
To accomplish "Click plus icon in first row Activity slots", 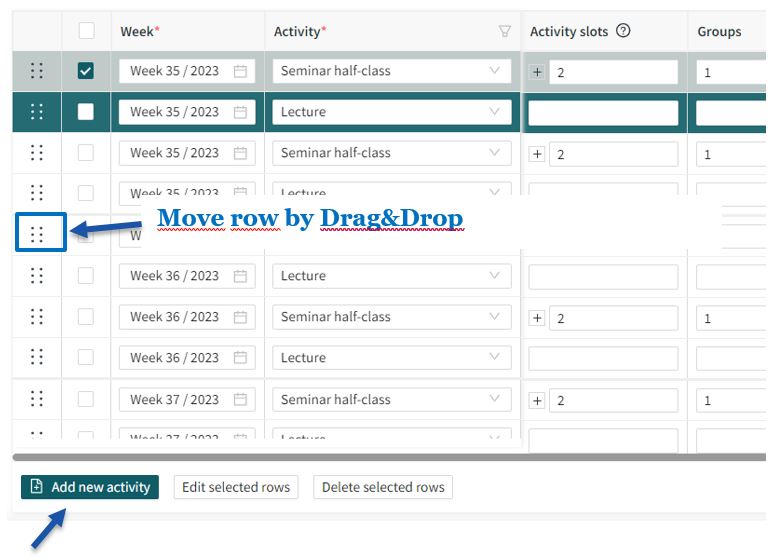I will click(x=537, y=72).
